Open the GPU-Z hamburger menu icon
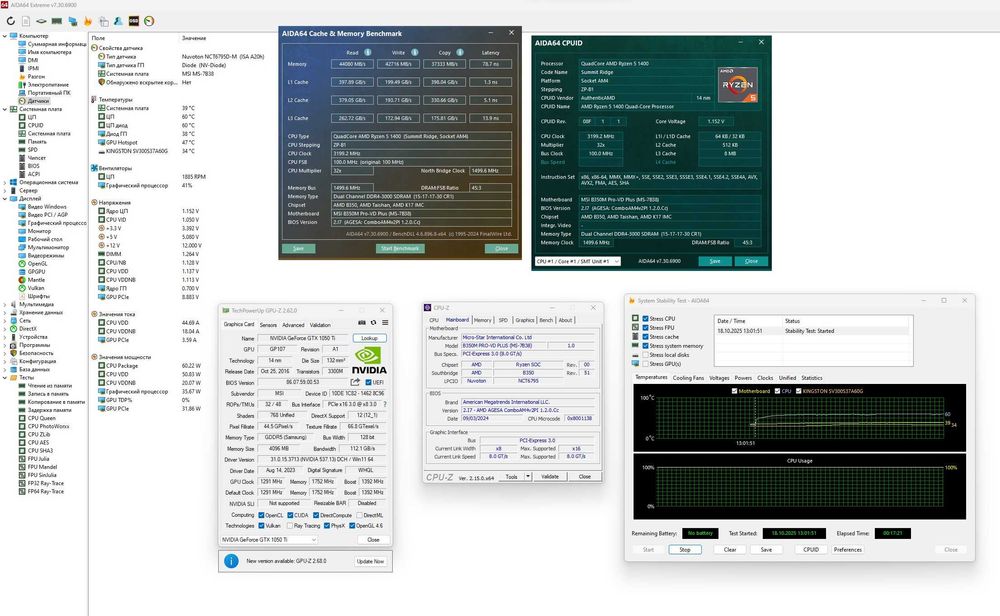 point(385,323)
